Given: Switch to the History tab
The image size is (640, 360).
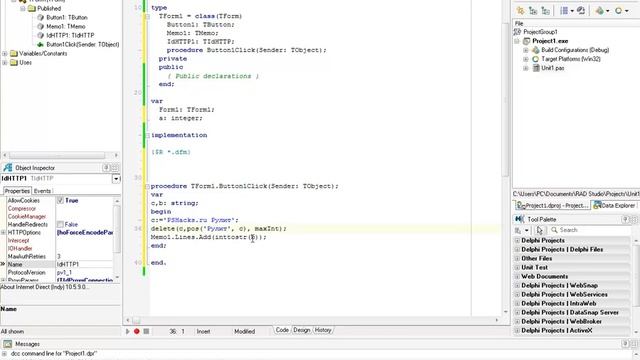Looking at the screenshot, I should click(x=323, y=330).
